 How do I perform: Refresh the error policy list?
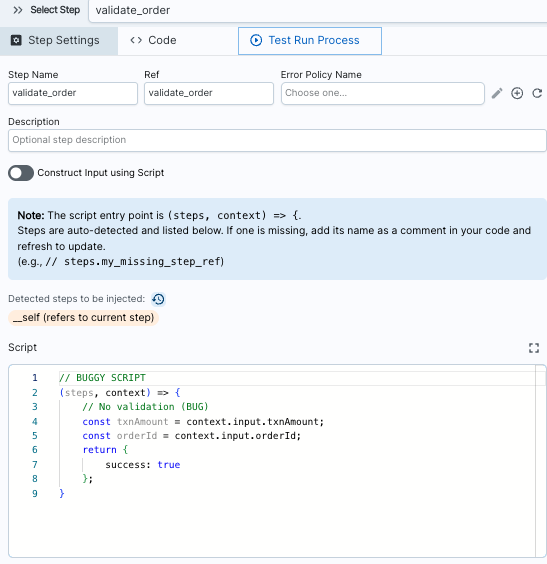click(537, 94)
